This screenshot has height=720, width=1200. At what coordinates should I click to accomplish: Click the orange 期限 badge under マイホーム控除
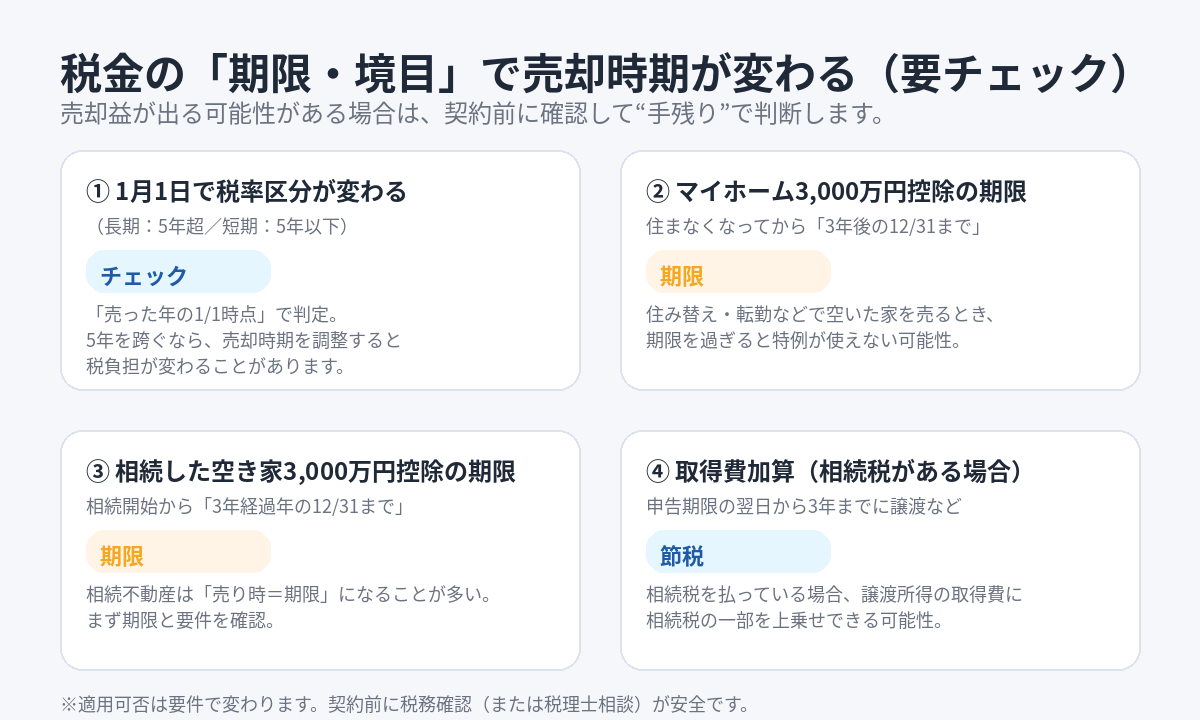point(738,273)
